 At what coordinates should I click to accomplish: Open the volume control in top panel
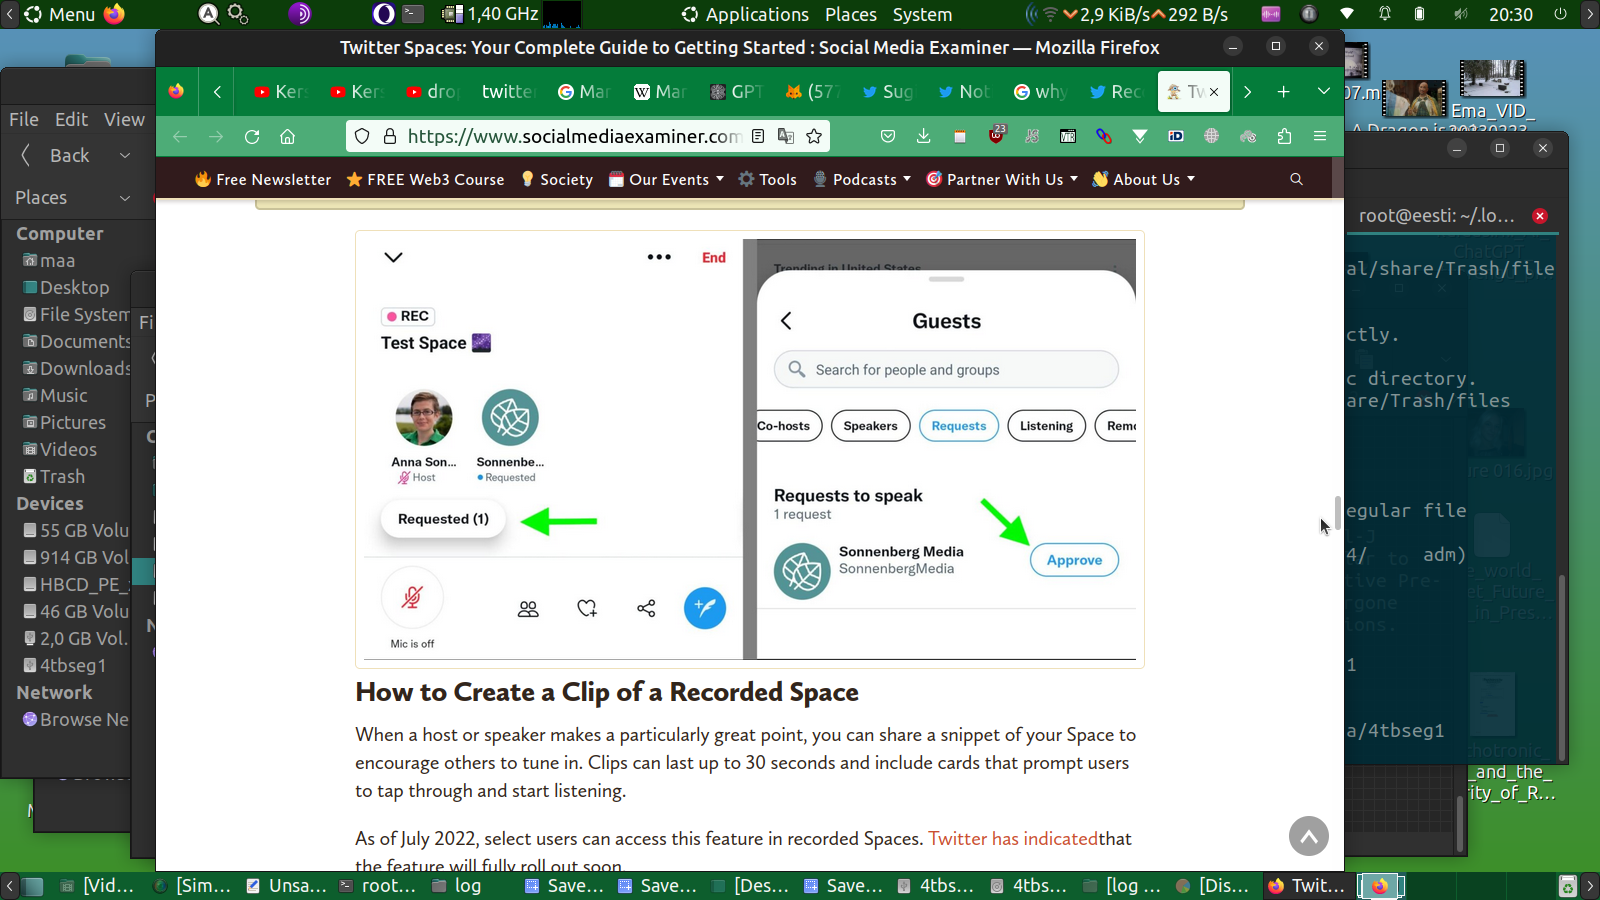1461,14
